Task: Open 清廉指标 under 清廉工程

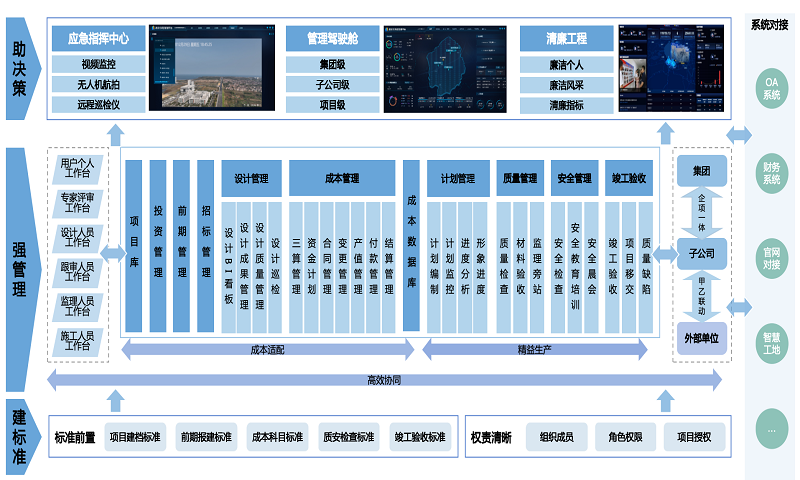Action: [566, 104]
